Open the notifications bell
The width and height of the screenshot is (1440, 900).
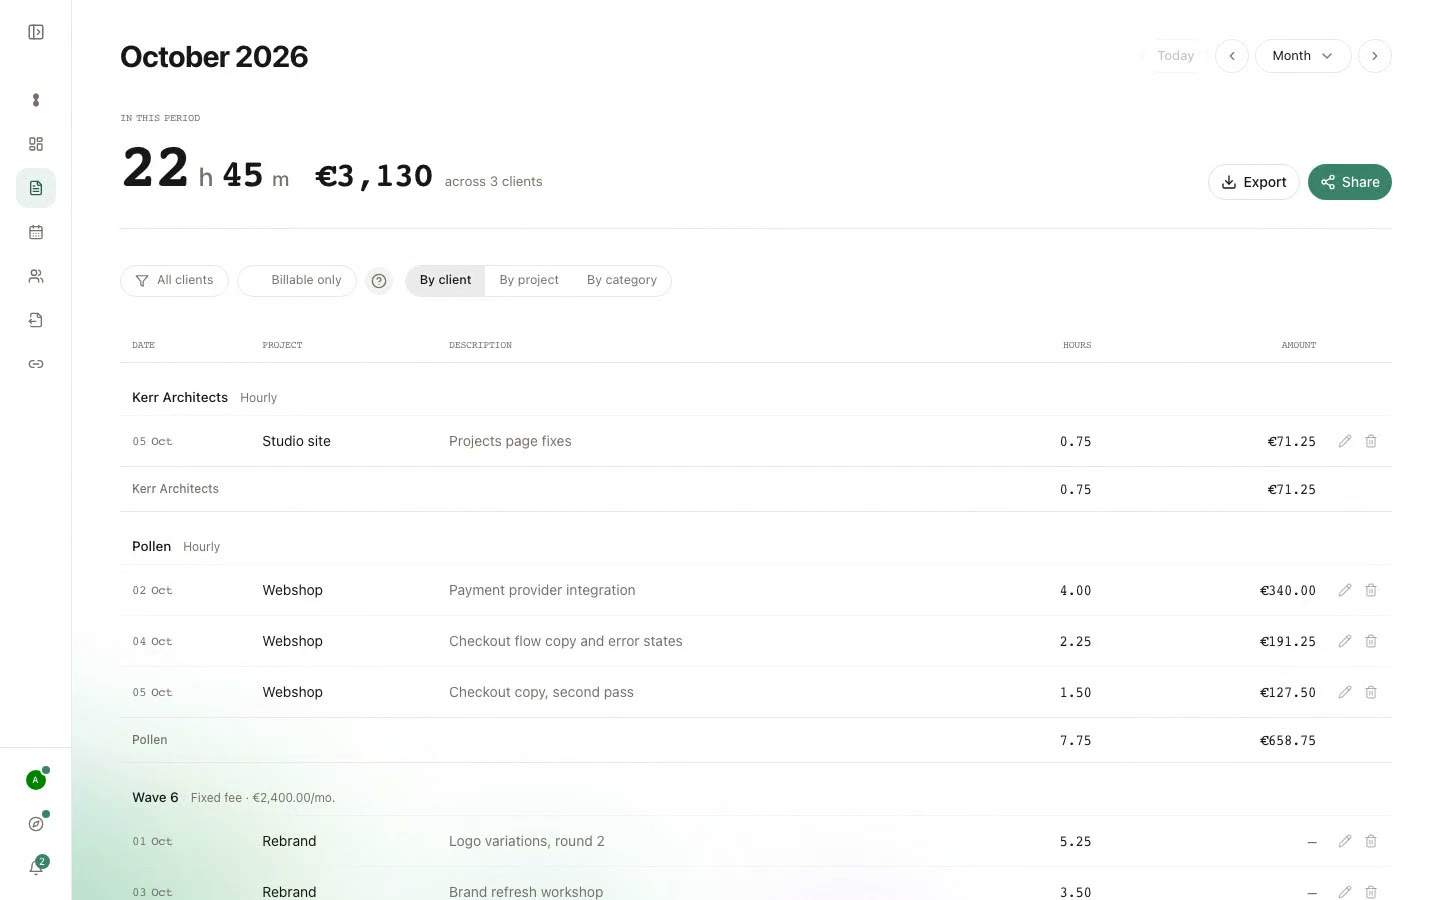click(36, 867)
